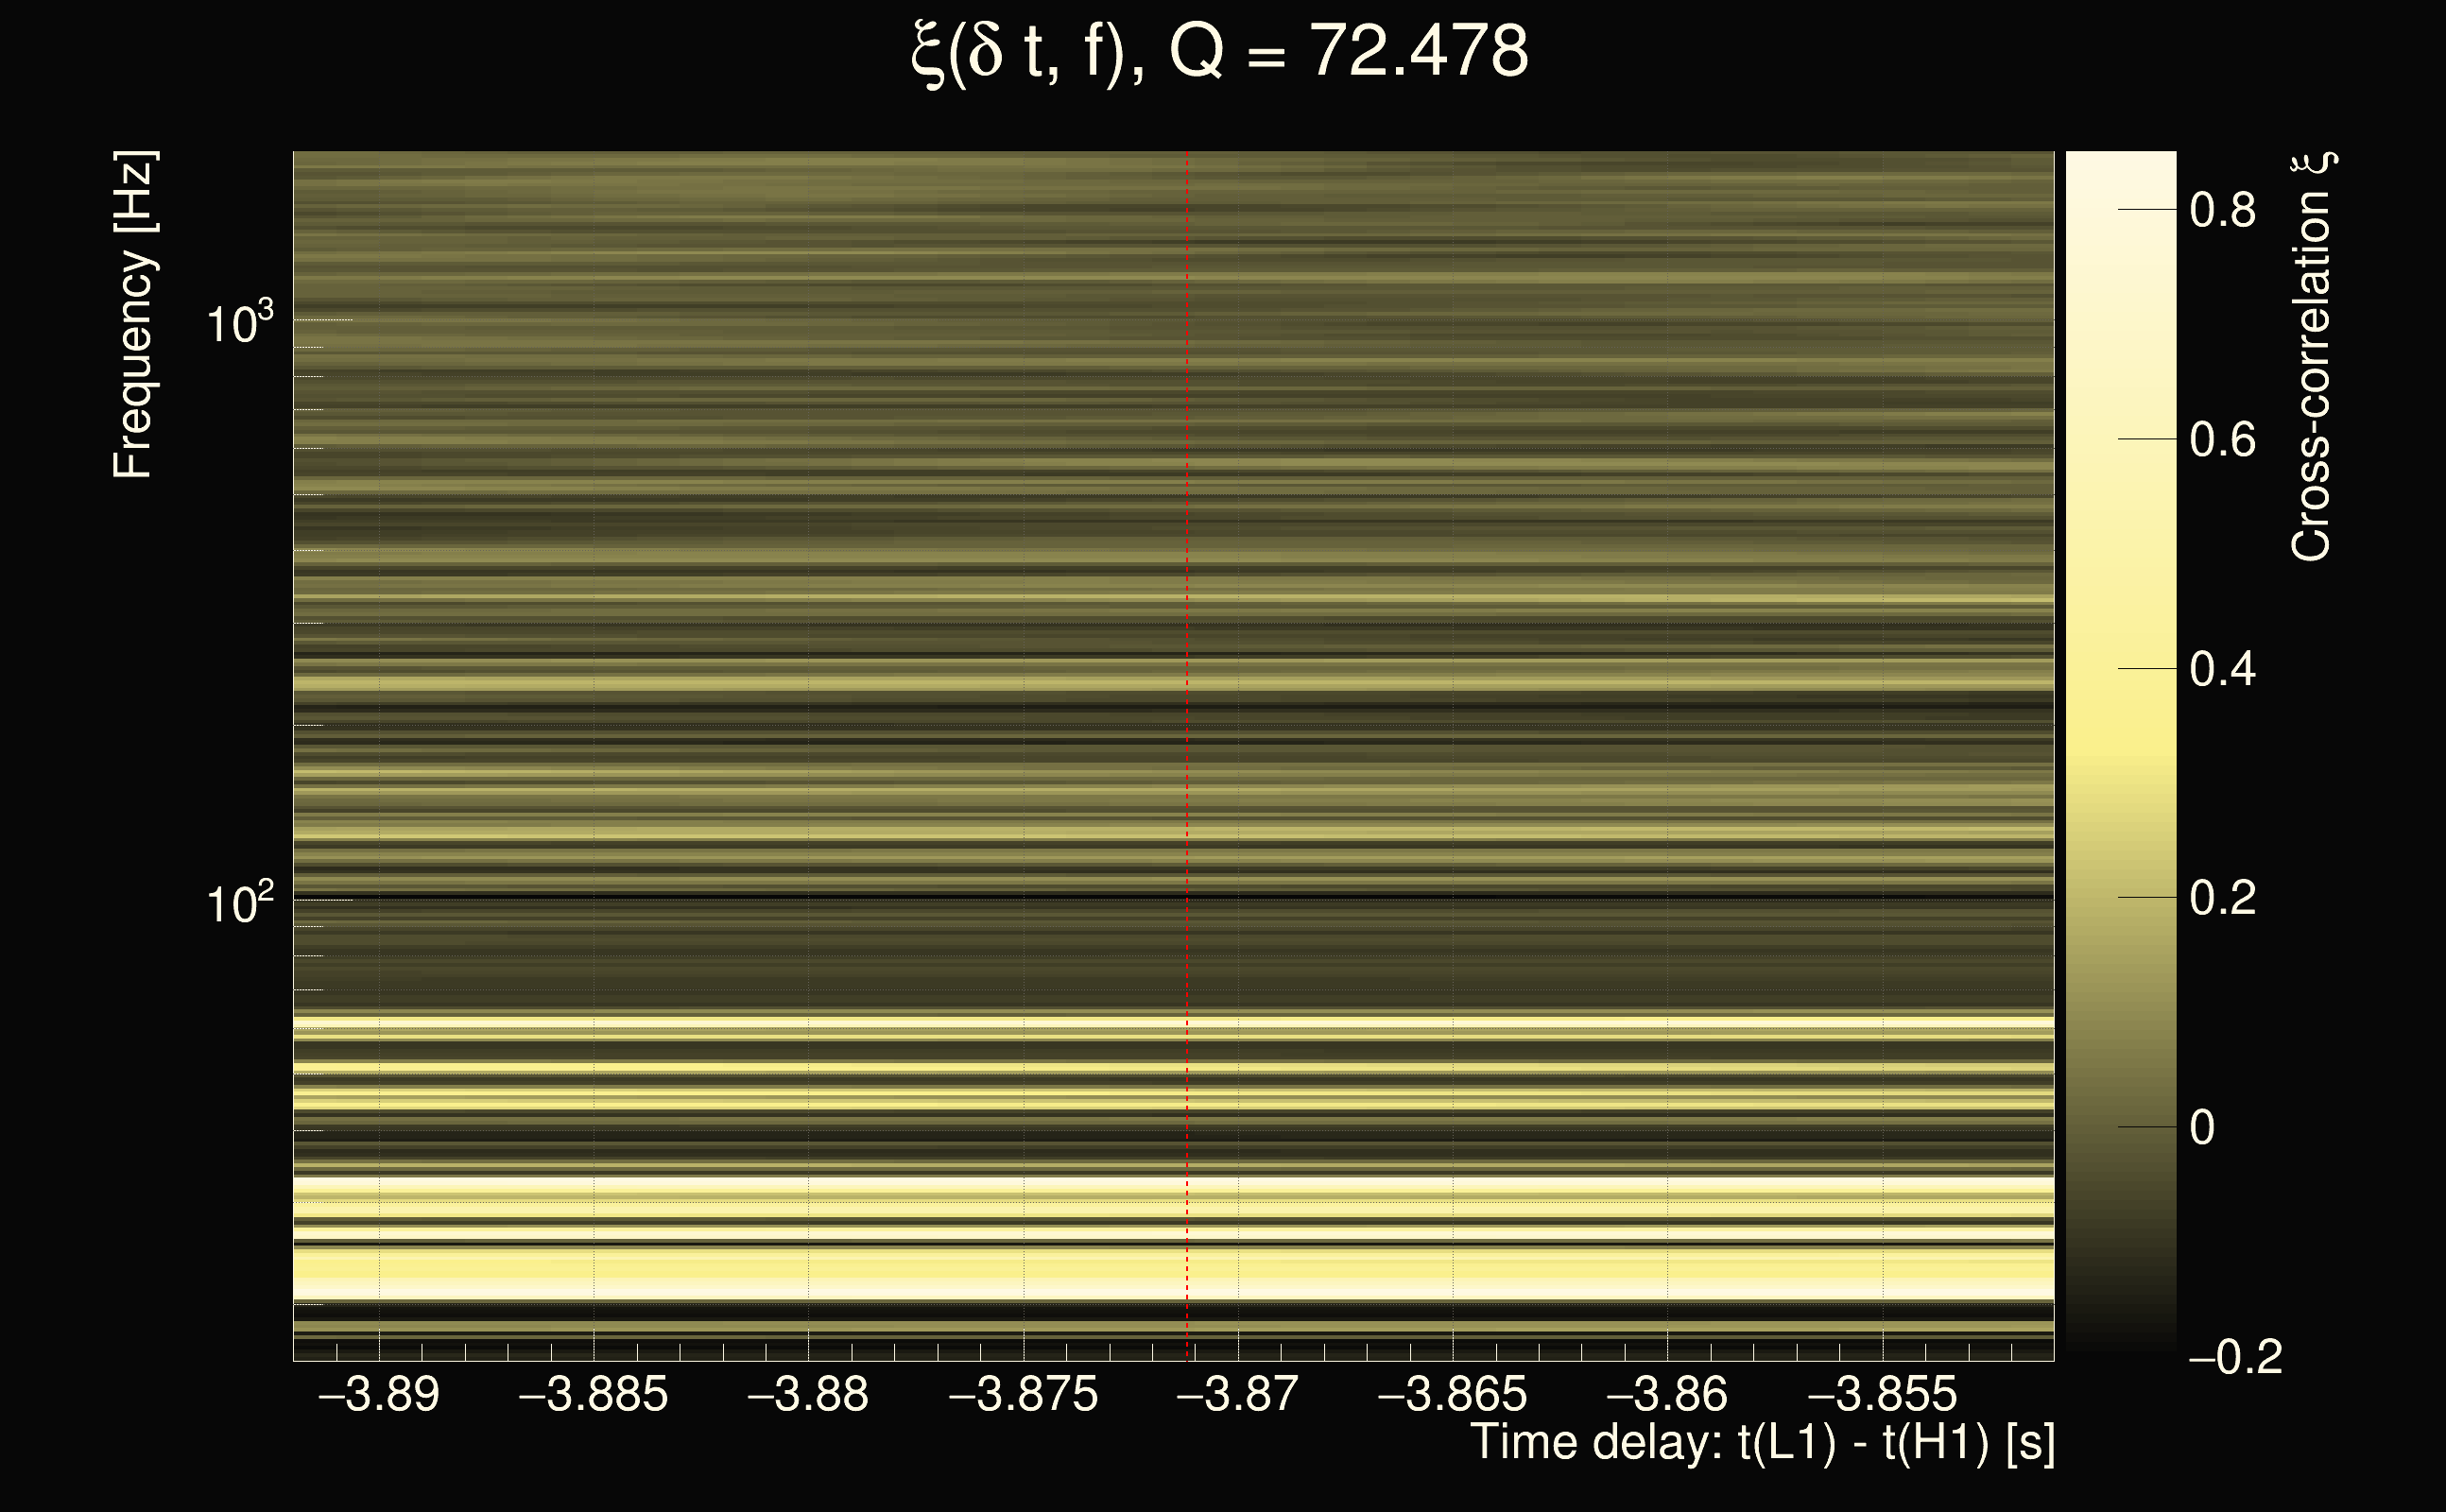This screenshot has width=2446, height=1512.
Task: Click the -3.88 x-axis tick label
Action: tap(808, 1394)
